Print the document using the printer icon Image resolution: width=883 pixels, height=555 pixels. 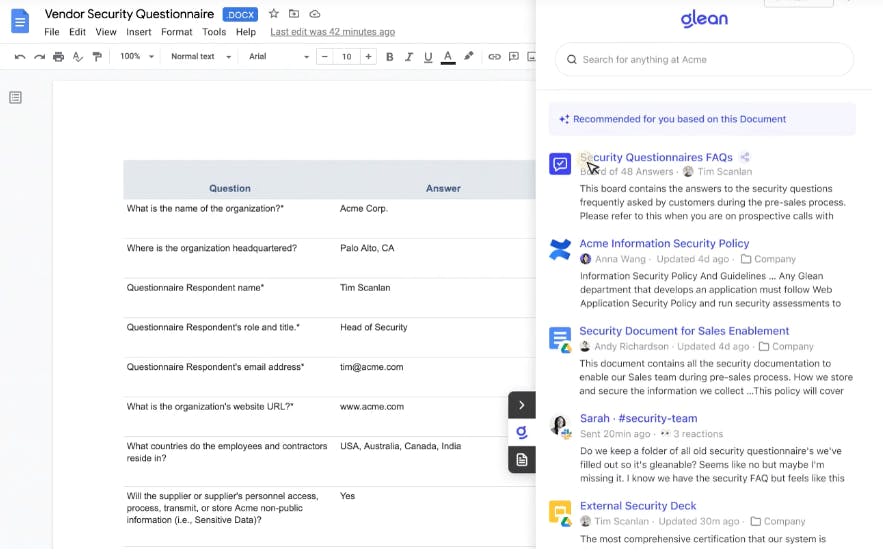click(x=59, y=57)
